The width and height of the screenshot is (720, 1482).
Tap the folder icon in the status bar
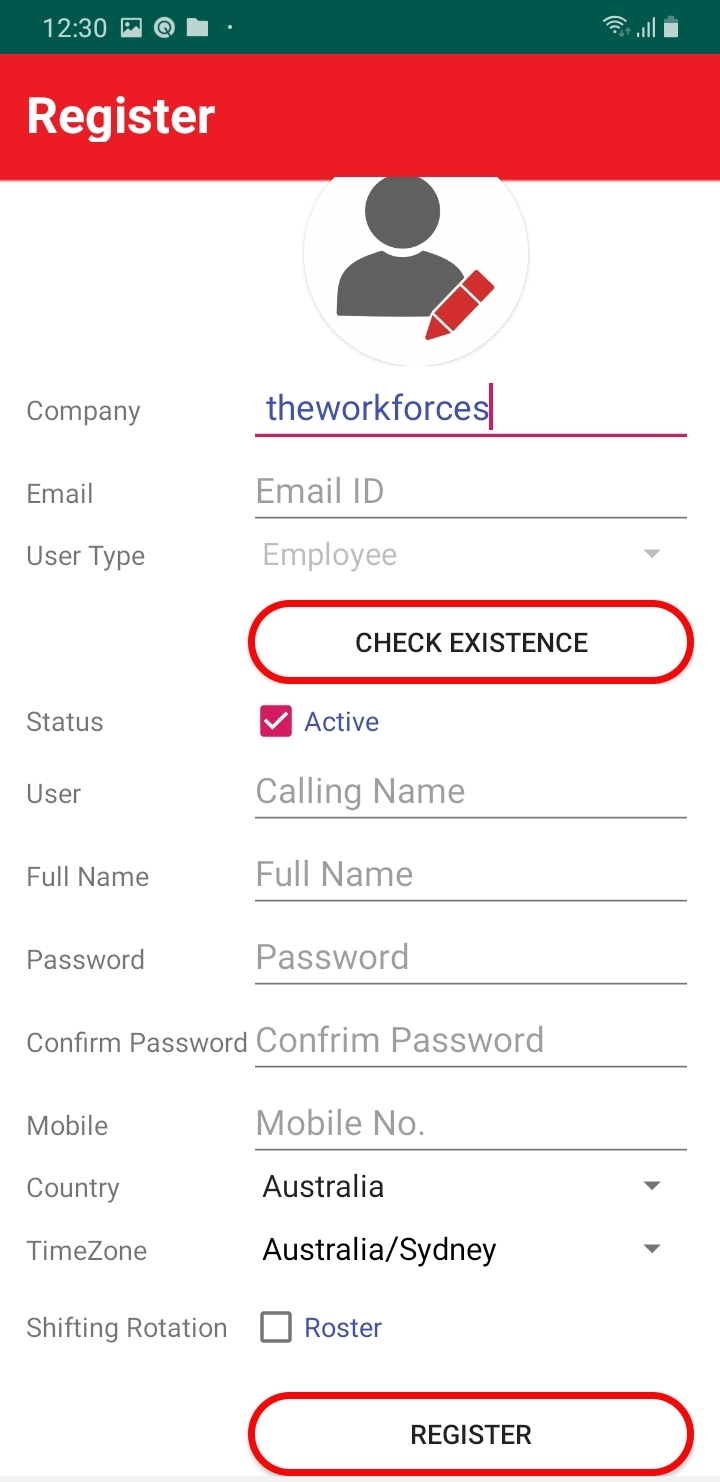point(197,28)
